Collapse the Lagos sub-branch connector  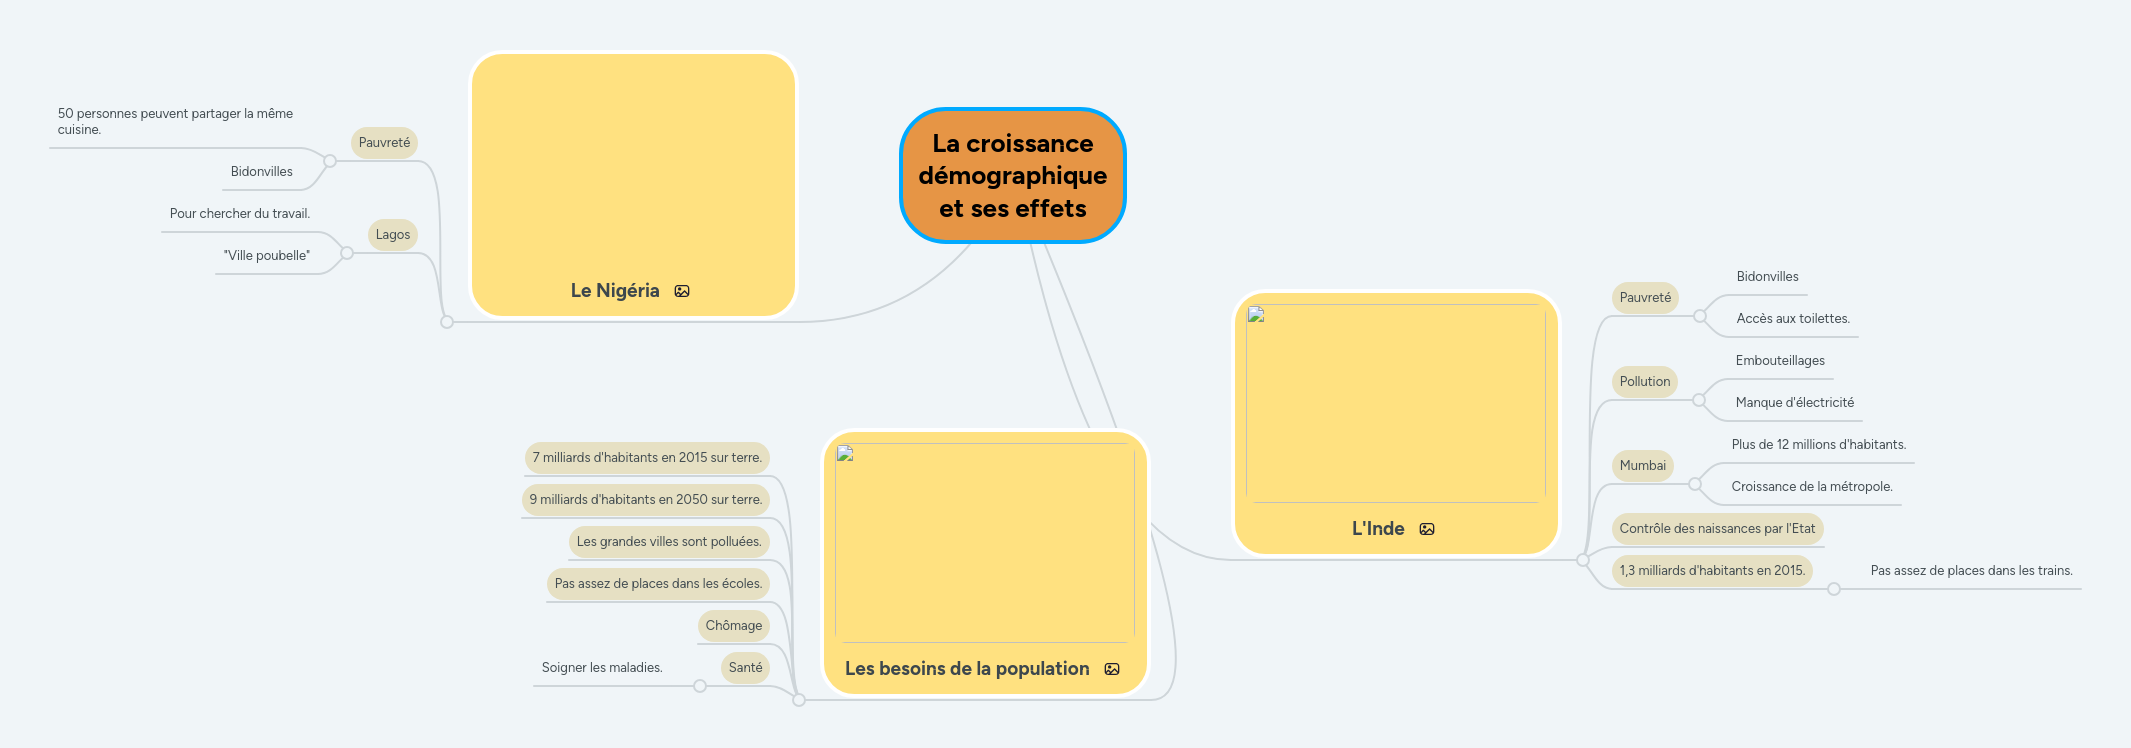(x=347, y=253)
